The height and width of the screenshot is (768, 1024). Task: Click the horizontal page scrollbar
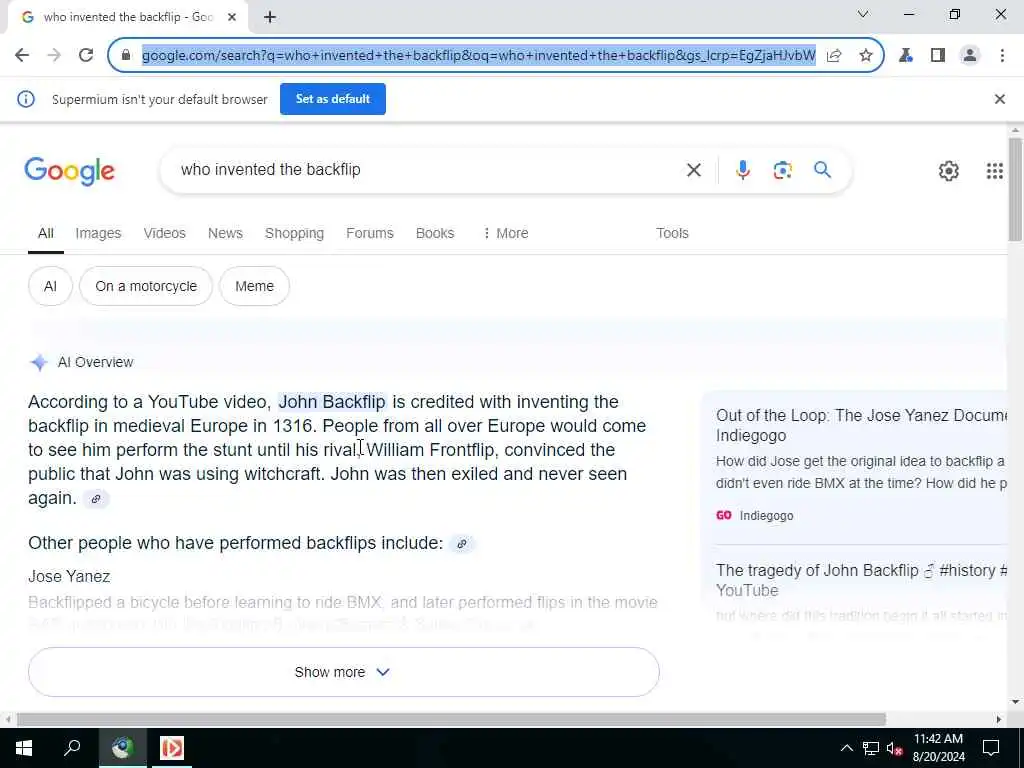(451, 719)
